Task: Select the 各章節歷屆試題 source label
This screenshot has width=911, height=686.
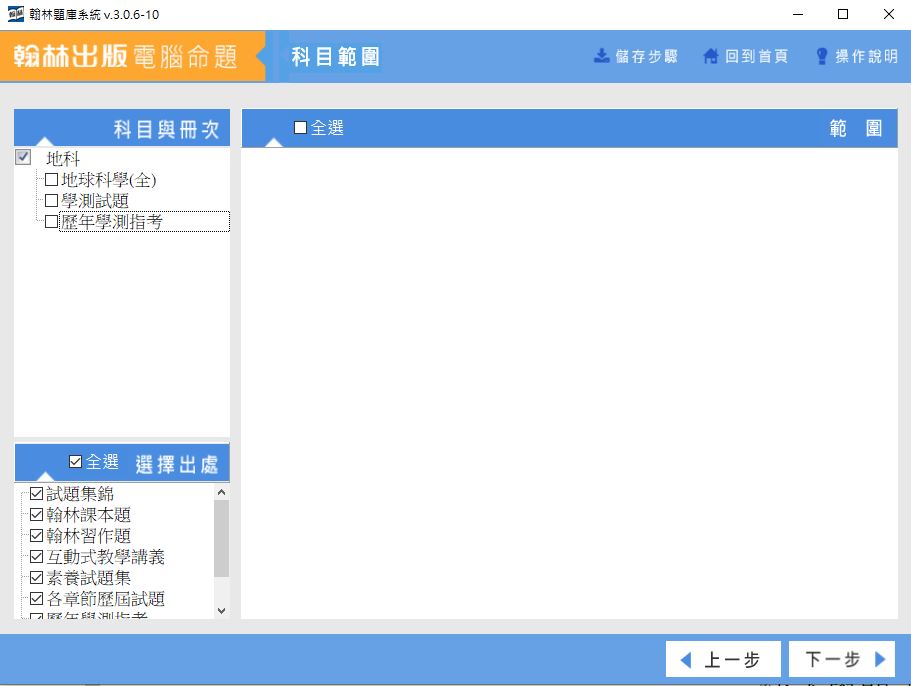Action: 105,599
